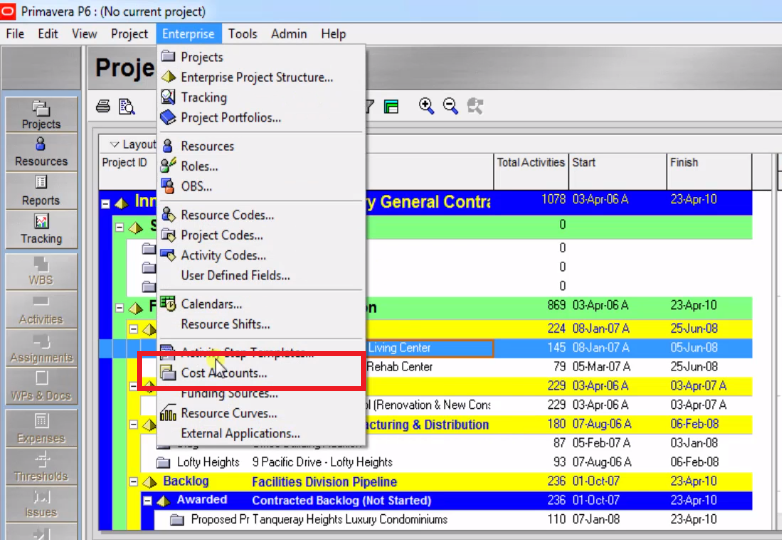The image size is (782, 540).
Task: Collapse the yellow row with 224 activities
Action: click(133, 329)
